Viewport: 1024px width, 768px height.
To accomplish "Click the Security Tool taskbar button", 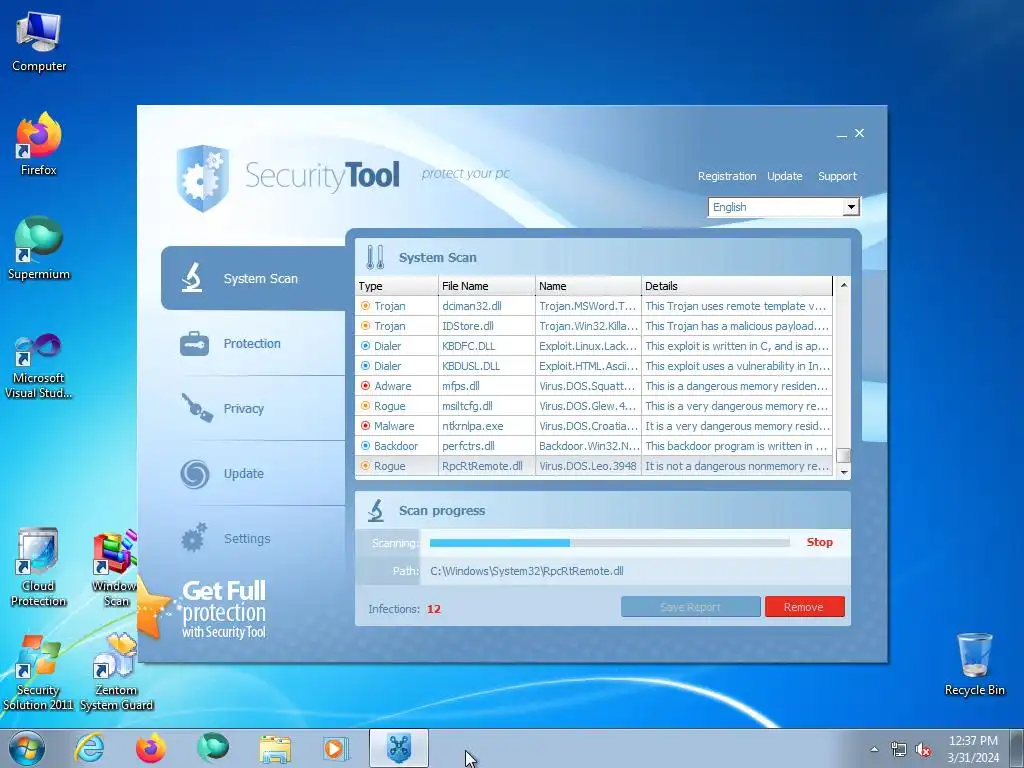I will point(399,748).
